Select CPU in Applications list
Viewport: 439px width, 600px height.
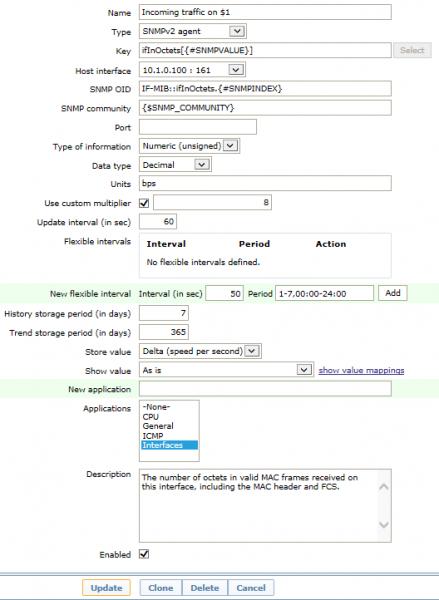pos(169,417)
